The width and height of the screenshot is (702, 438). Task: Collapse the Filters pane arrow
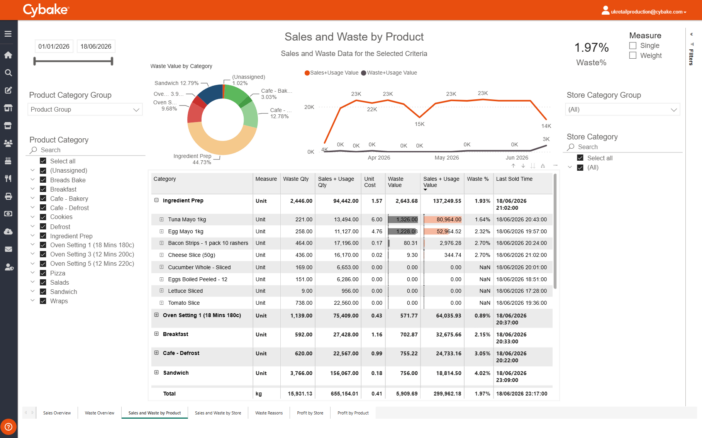click(x=691, y=34)
